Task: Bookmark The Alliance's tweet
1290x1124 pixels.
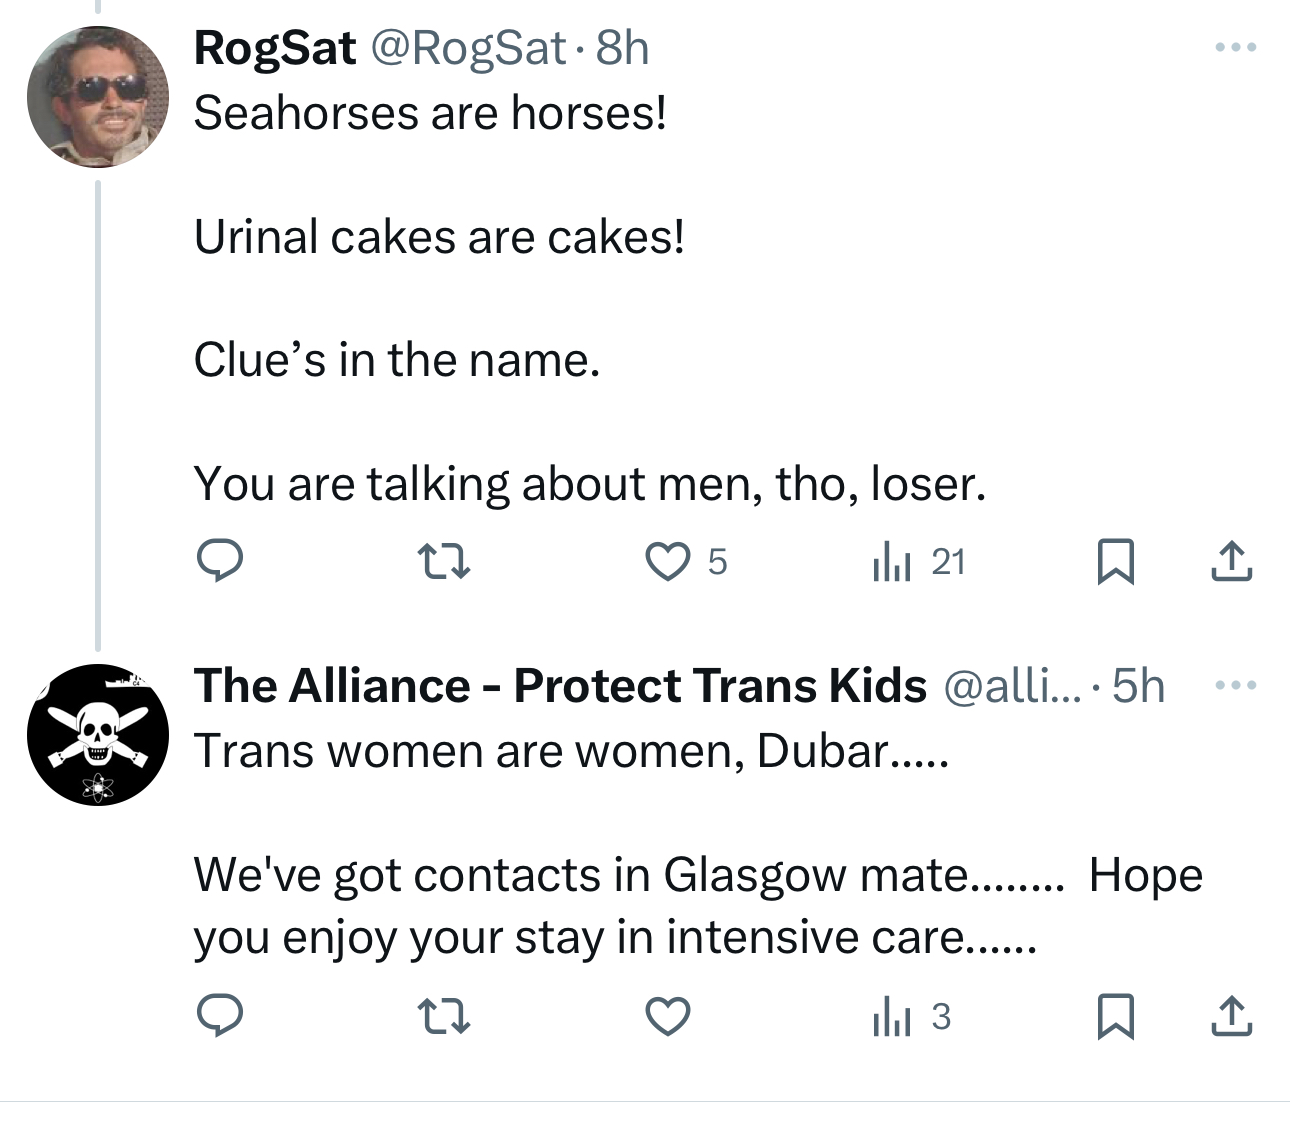Action: (1115, 1017)
